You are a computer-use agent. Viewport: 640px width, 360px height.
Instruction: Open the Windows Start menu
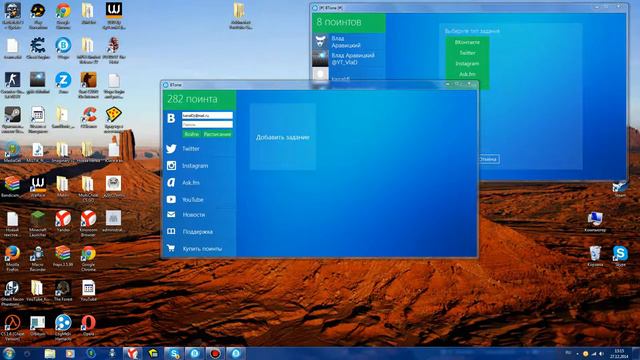point(9,353)
